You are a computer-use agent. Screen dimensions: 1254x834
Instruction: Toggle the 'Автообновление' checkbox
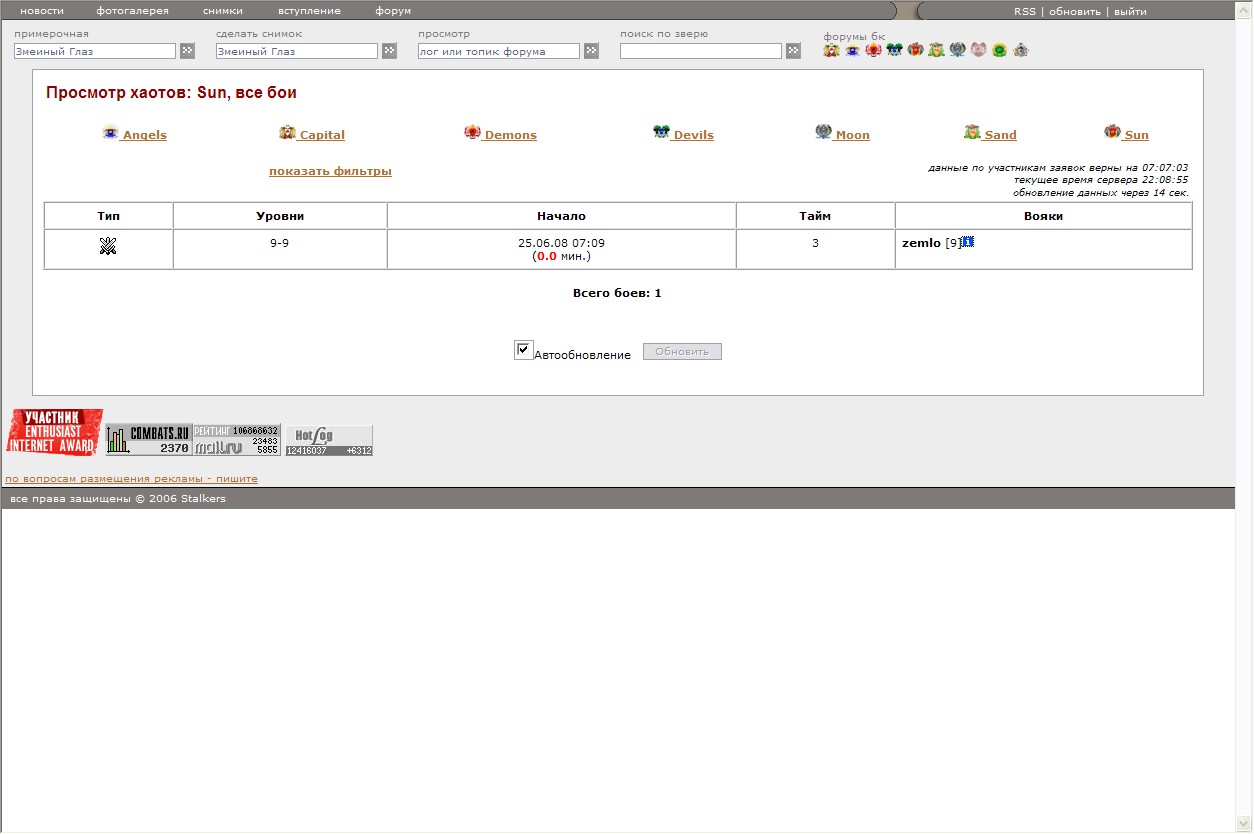523,350
